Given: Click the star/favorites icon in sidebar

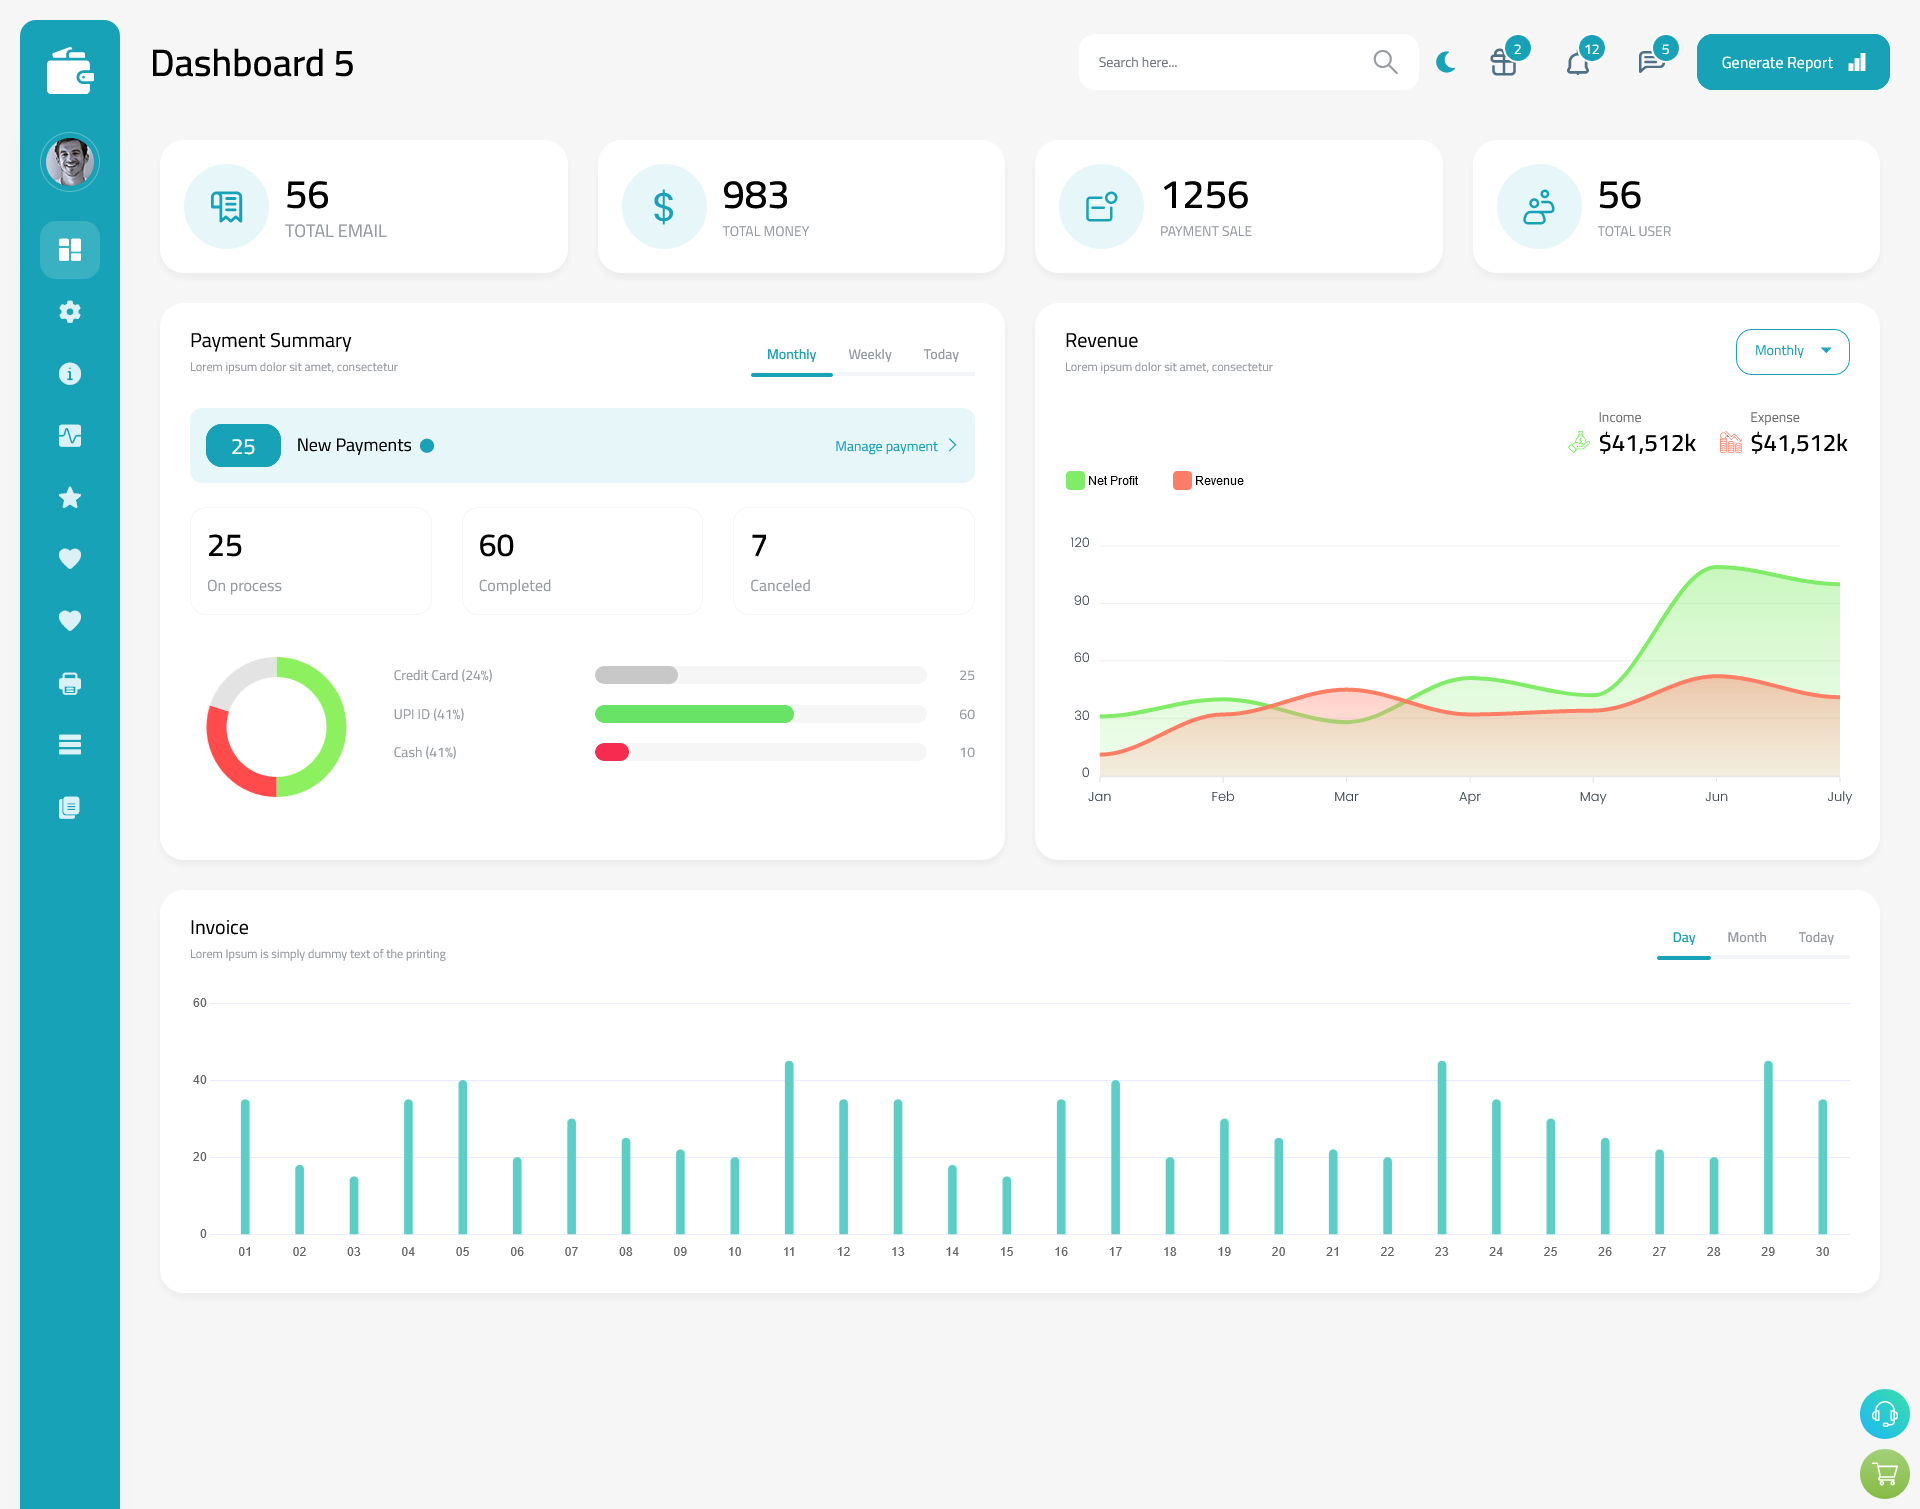Looking at the screenshot, I should (70, 496).
